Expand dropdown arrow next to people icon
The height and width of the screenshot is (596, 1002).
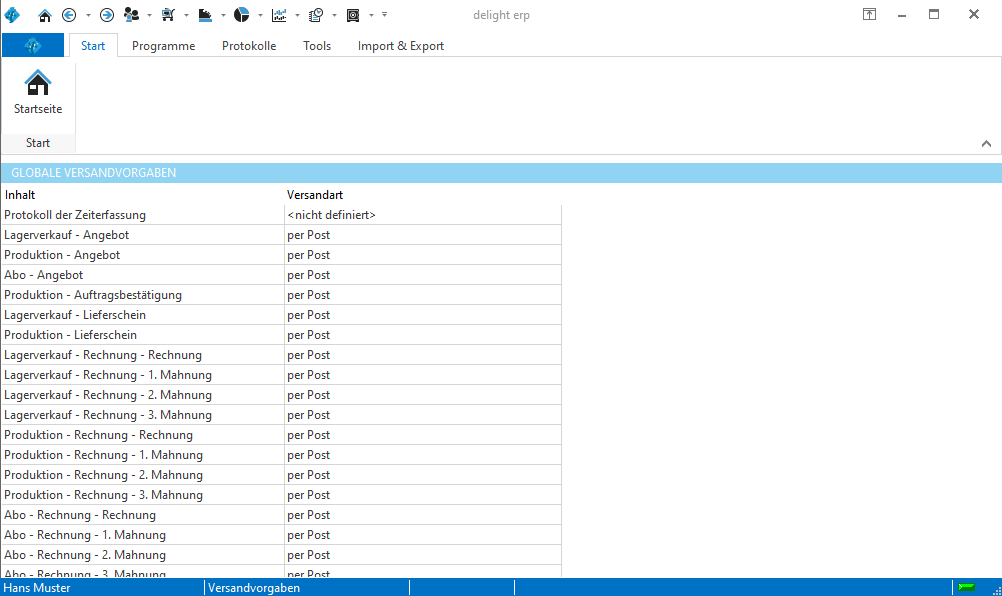[150, 15]
